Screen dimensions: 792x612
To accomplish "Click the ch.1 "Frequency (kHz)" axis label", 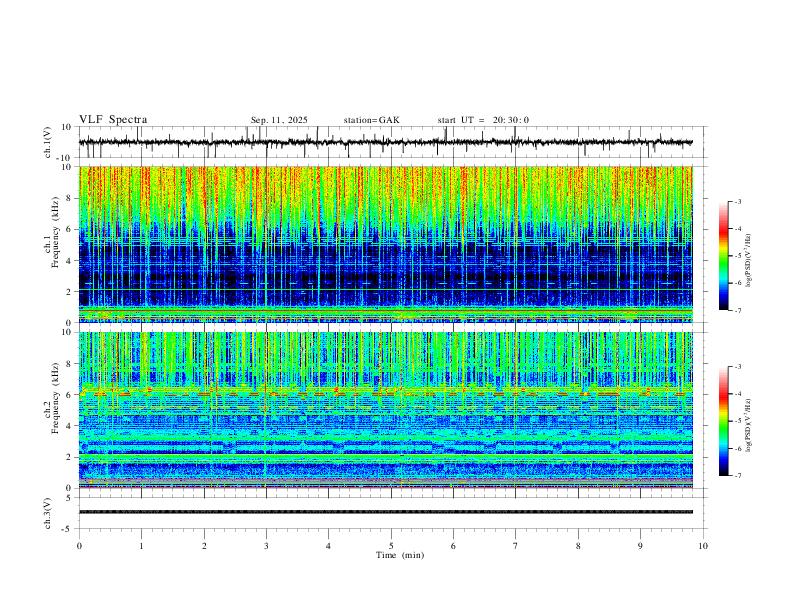I will (x=55, y=231).
